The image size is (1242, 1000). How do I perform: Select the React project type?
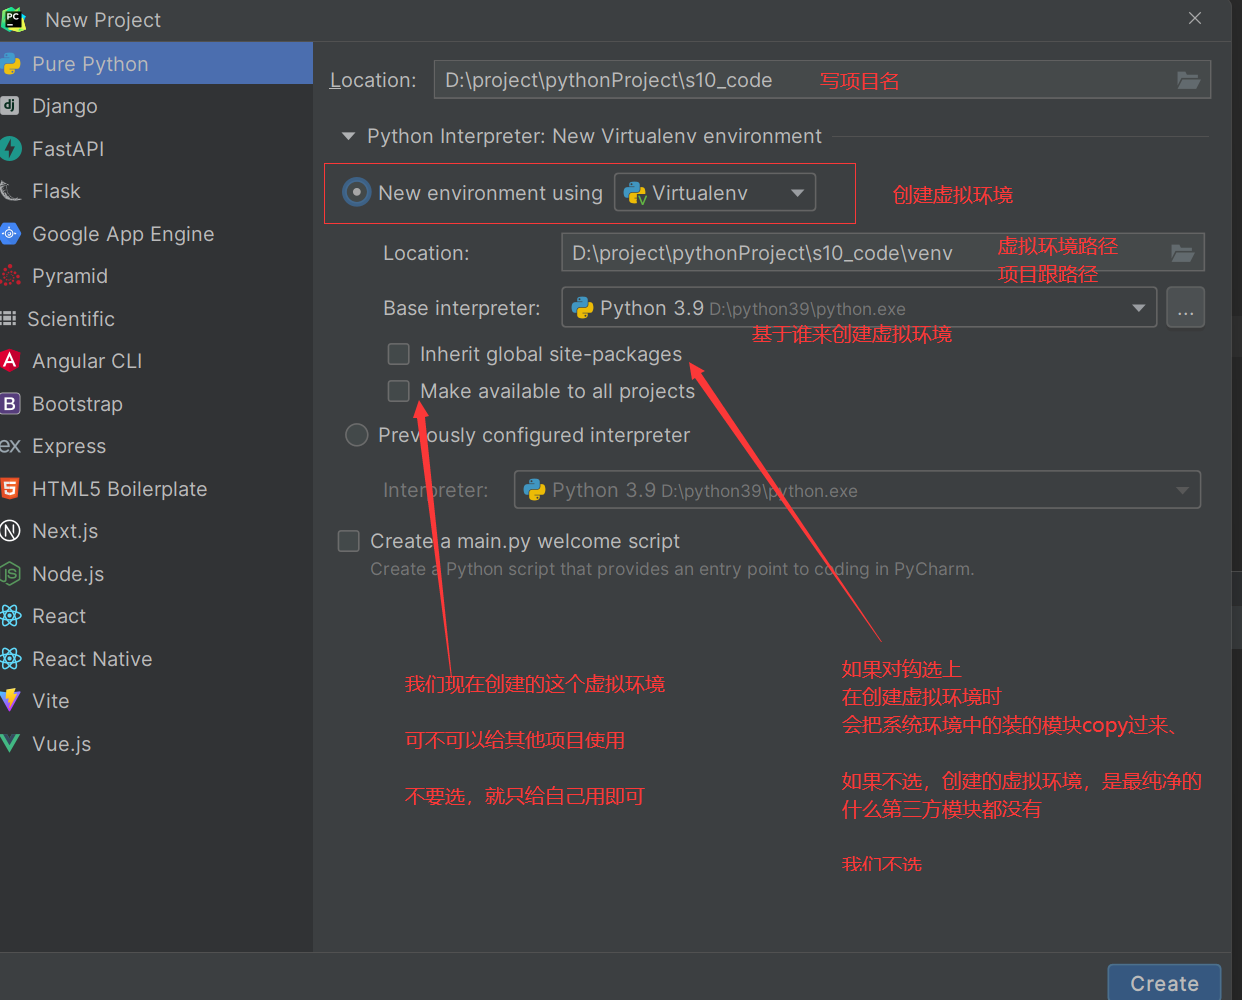click(x=156, y=616)
